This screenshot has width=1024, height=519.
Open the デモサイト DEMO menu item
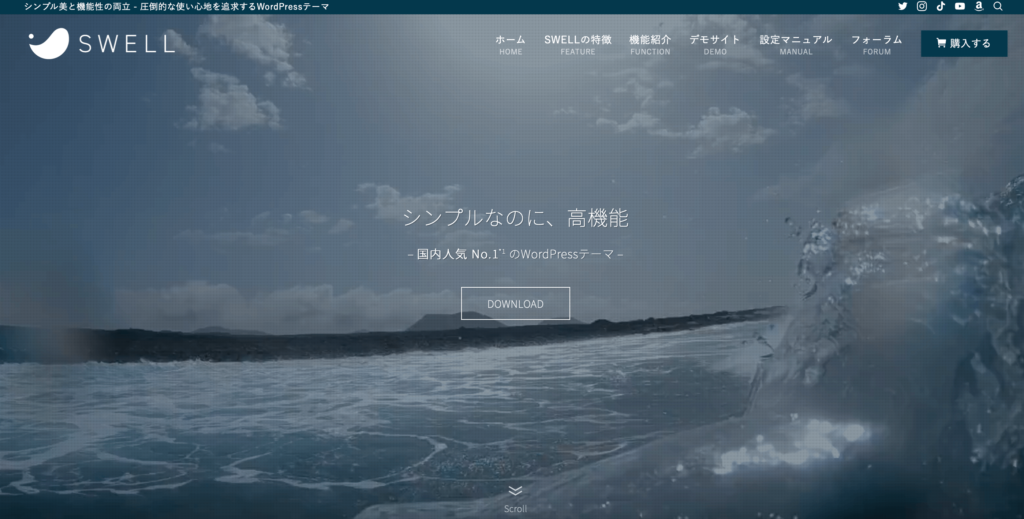pos(714,44)
